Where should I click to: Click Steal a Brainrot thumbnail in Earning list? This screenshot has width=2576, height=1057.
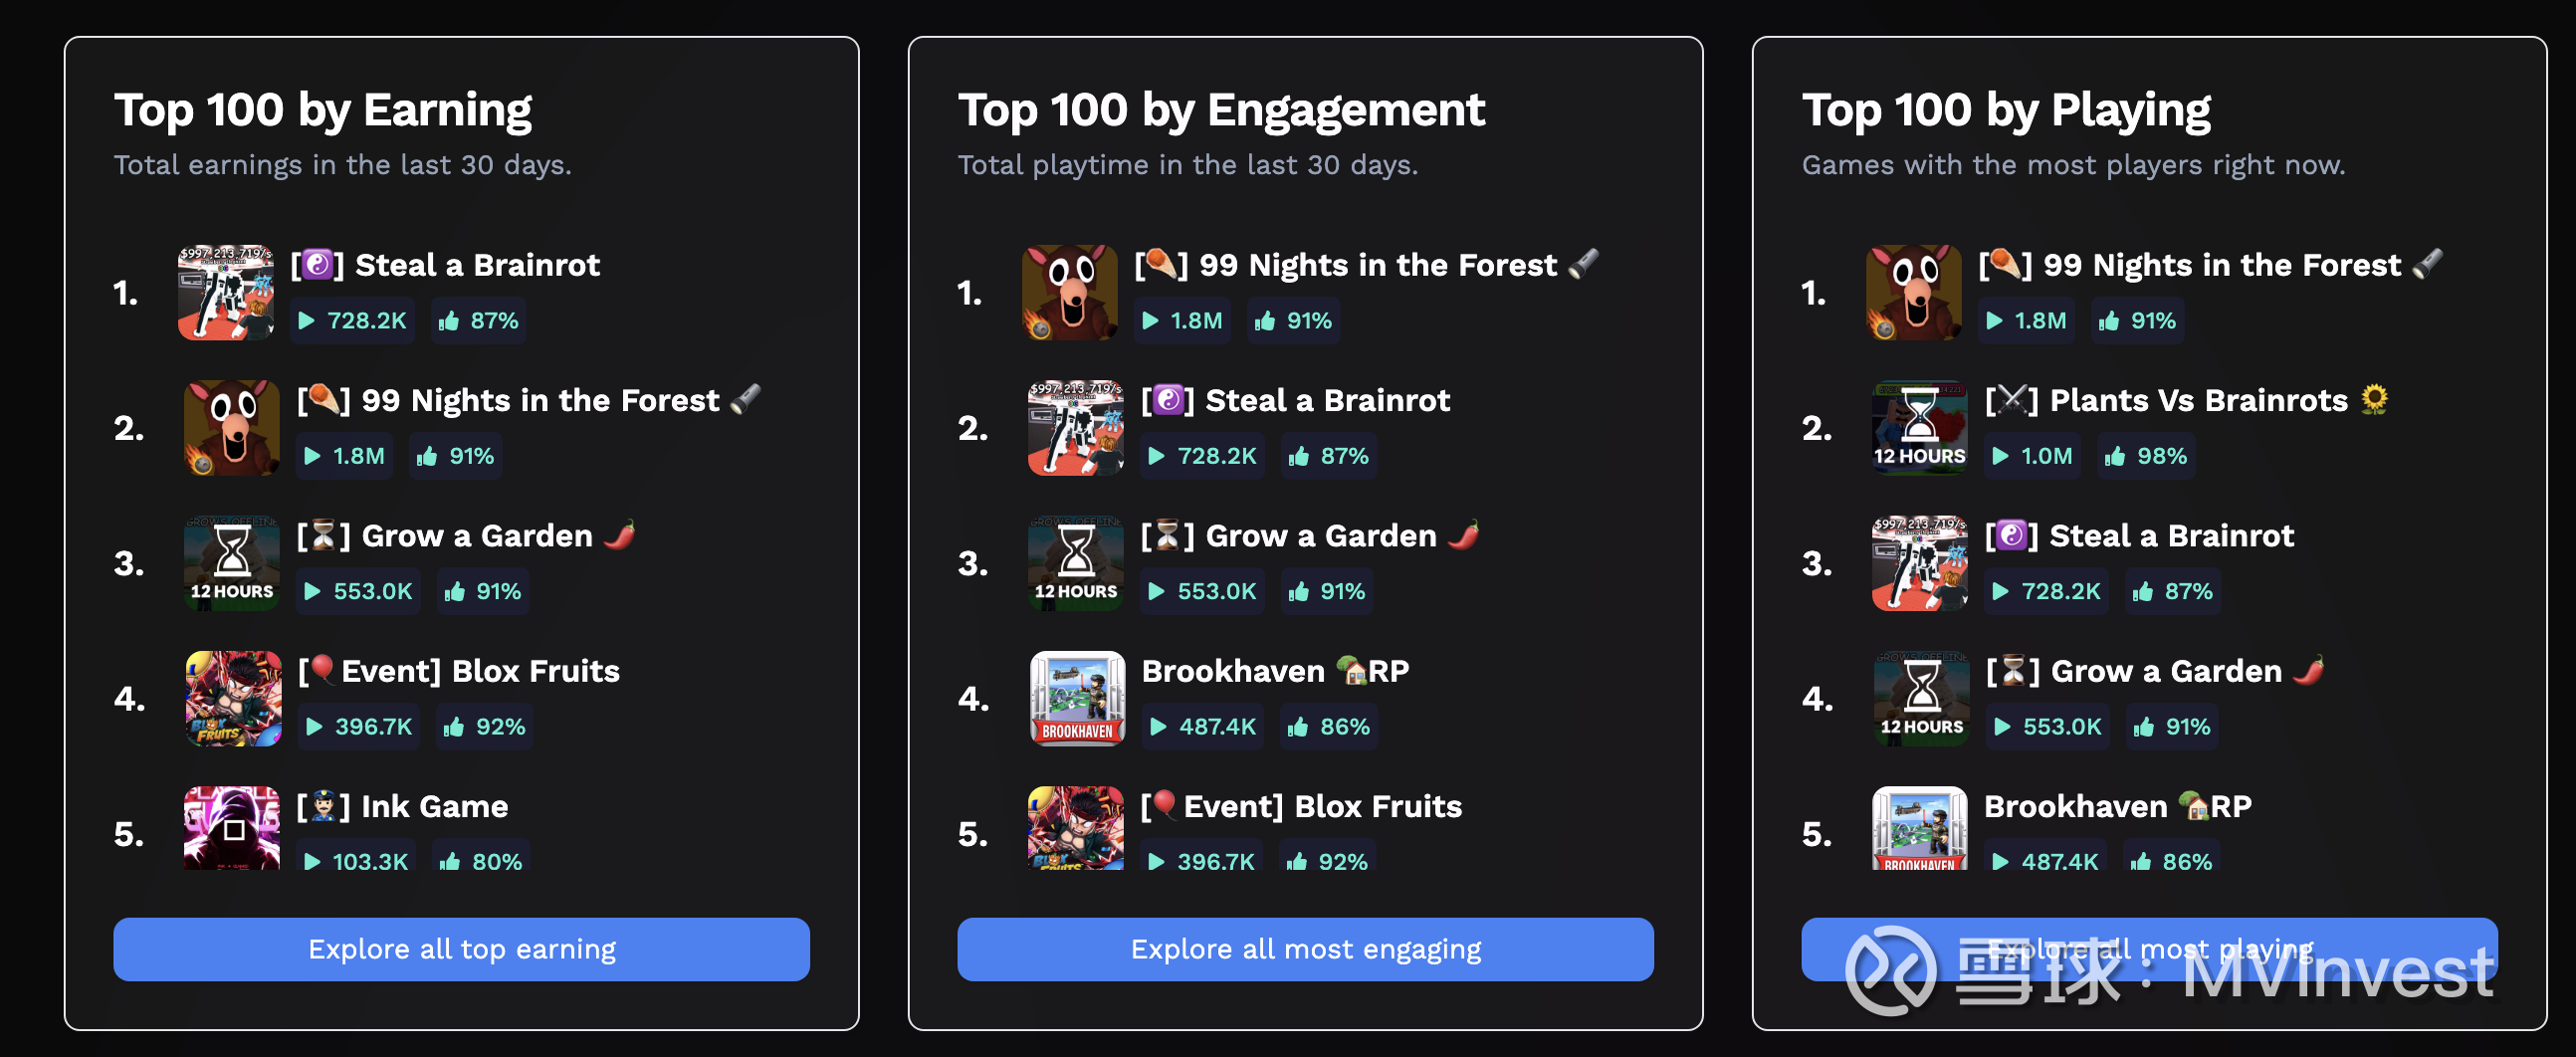(226, 293)
